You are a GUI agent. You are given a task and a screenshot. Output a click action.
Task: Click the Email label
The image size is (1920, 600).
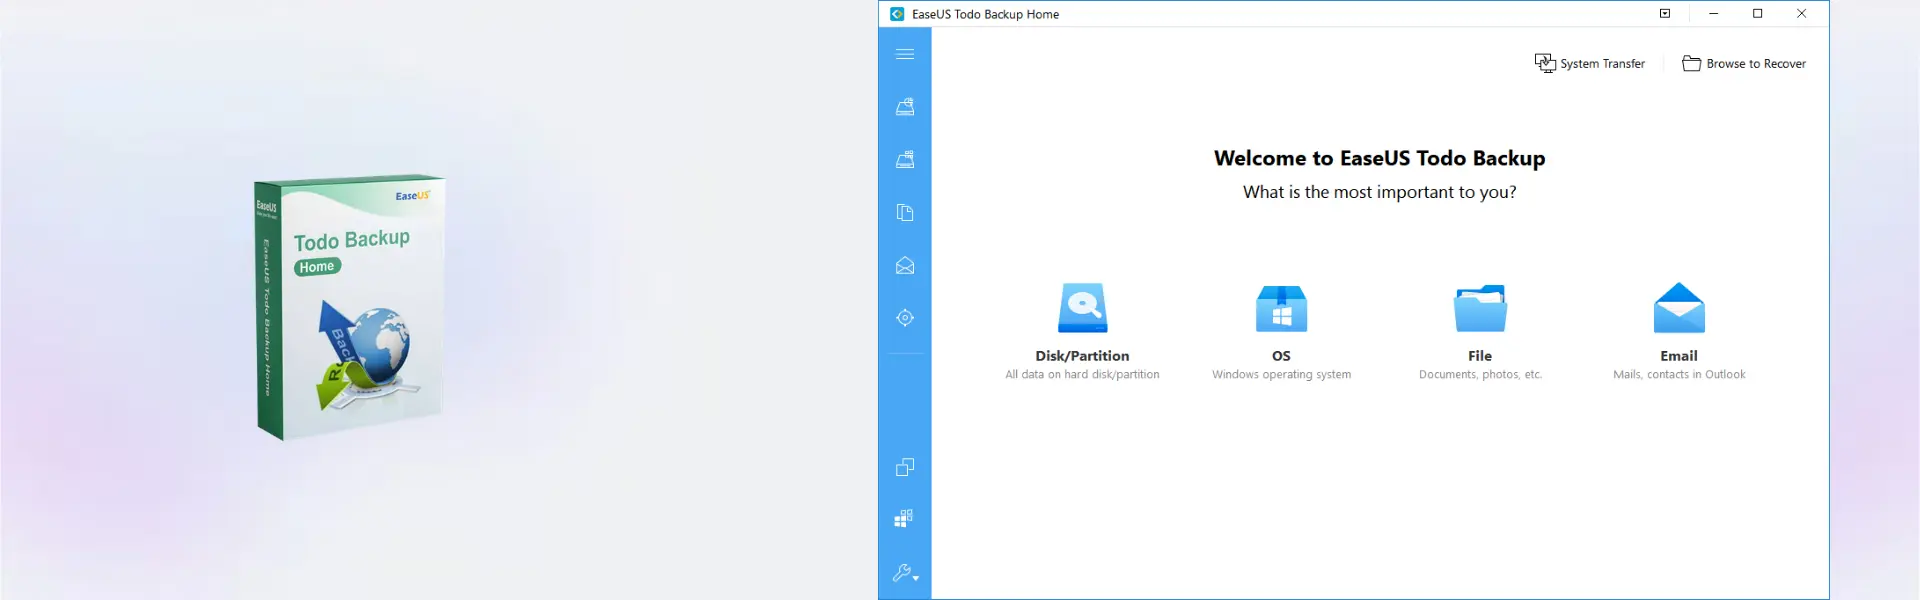pos(1679,356)
